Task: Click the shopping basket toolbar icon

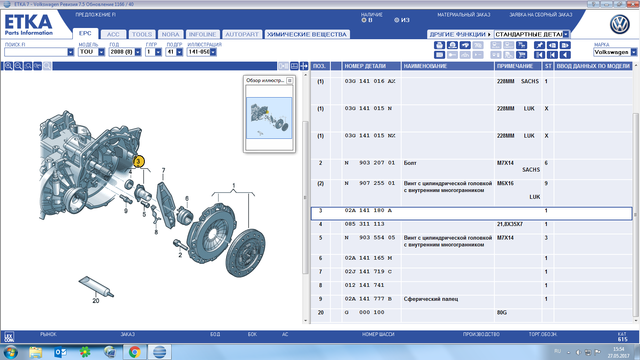Action: tap(439, 45)
